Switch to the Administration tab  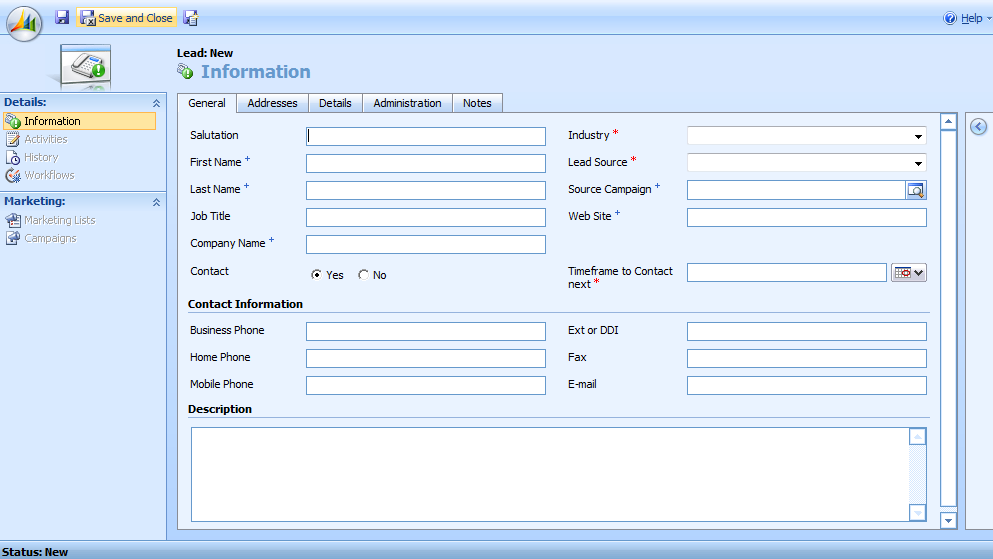tap(407, 103)
